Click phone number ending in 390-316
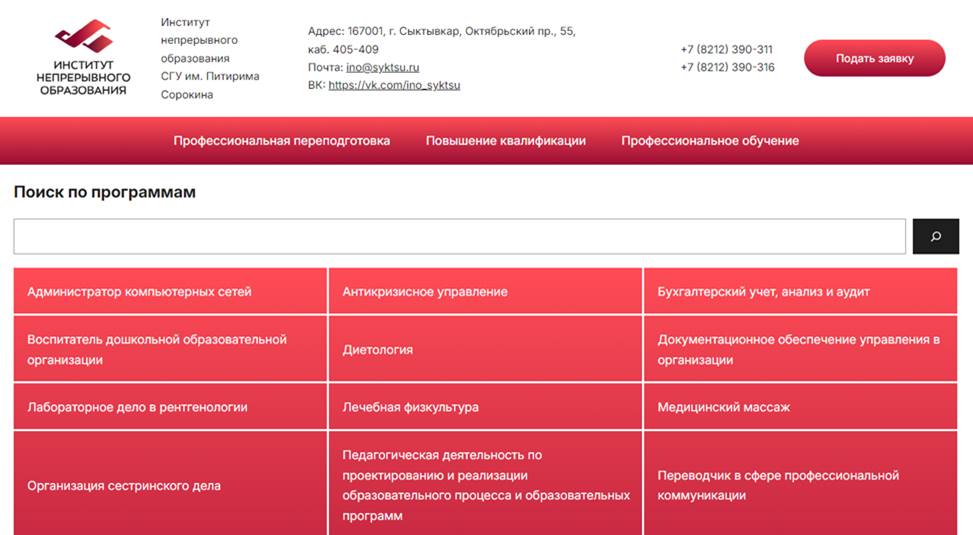Viewport: 973px width, 535px height. pyautogui.click(x=726, y=67)
